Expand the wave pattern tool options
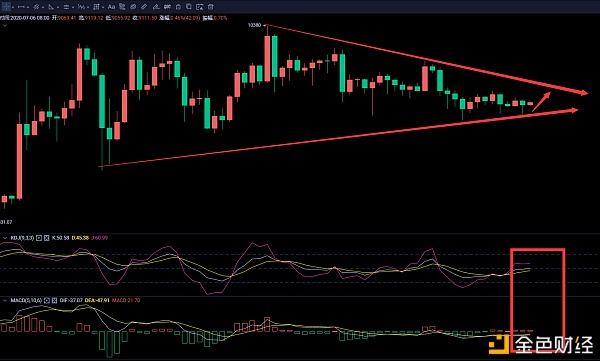 pos(88,7)
